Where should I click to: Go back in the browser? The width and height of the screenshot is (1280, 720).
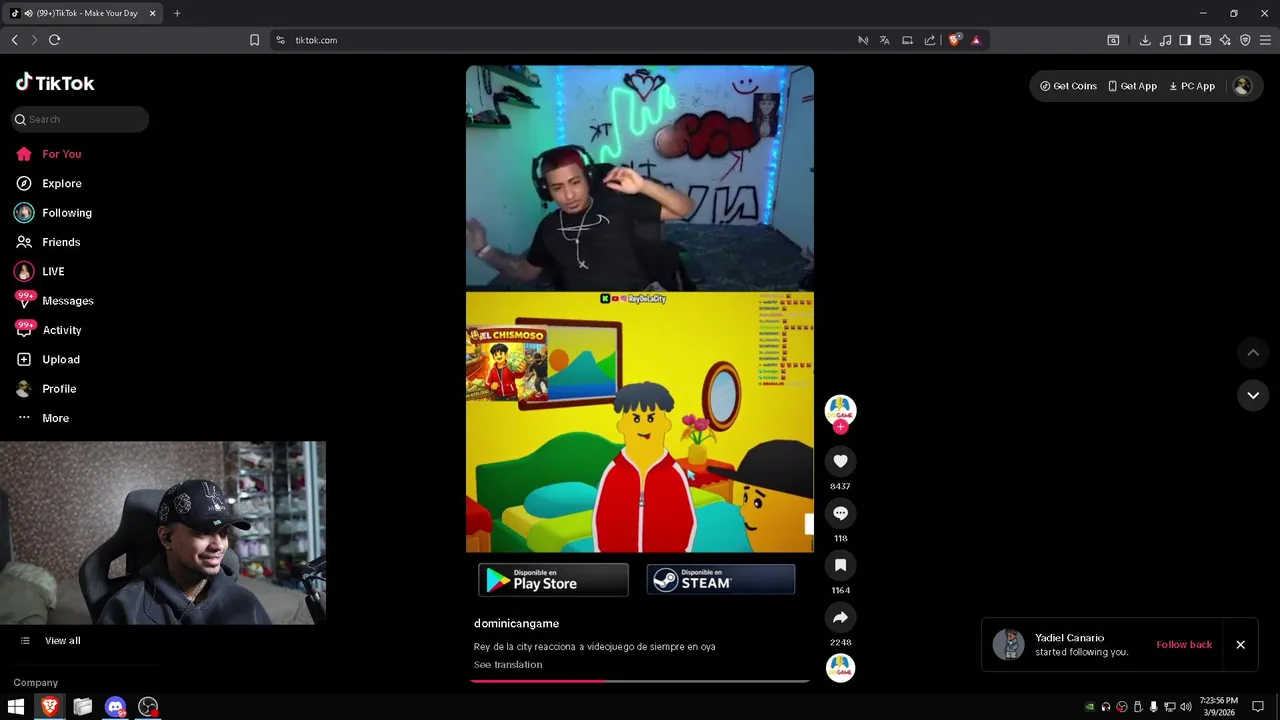point(14,40)
